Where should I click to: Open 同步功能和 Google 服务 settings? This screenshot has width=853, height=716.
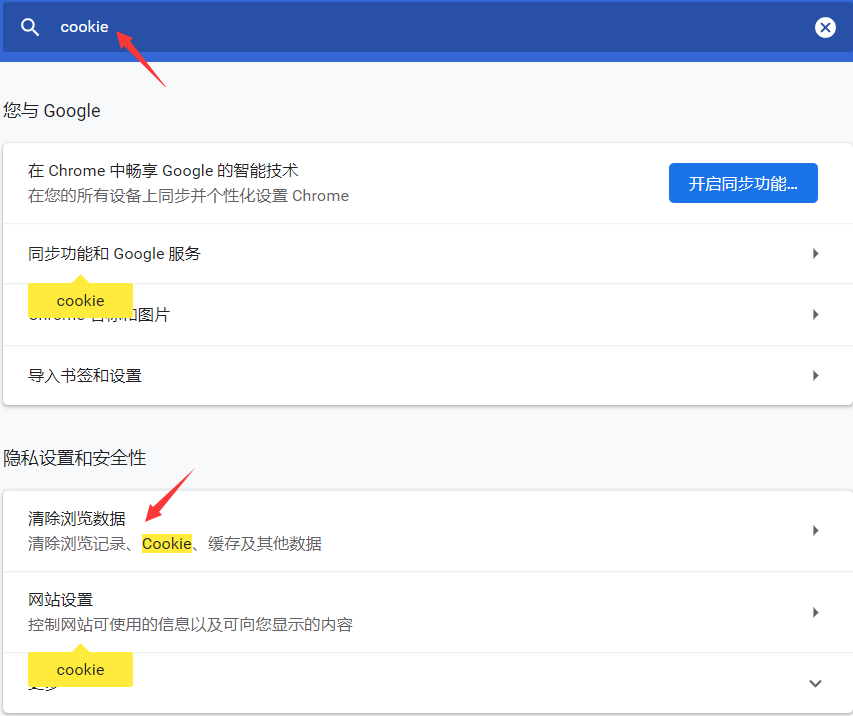tap(114, 254)
